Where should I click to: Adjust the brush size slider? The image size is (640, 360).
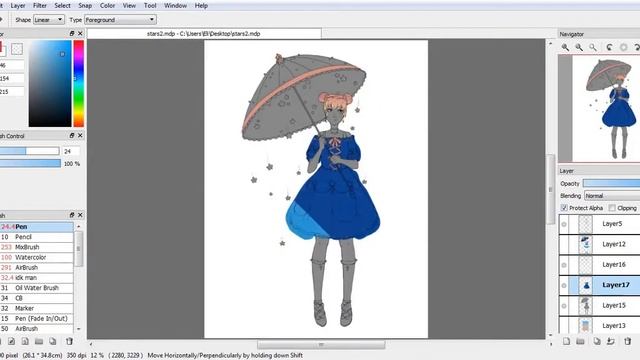click(x=29, y=151)
